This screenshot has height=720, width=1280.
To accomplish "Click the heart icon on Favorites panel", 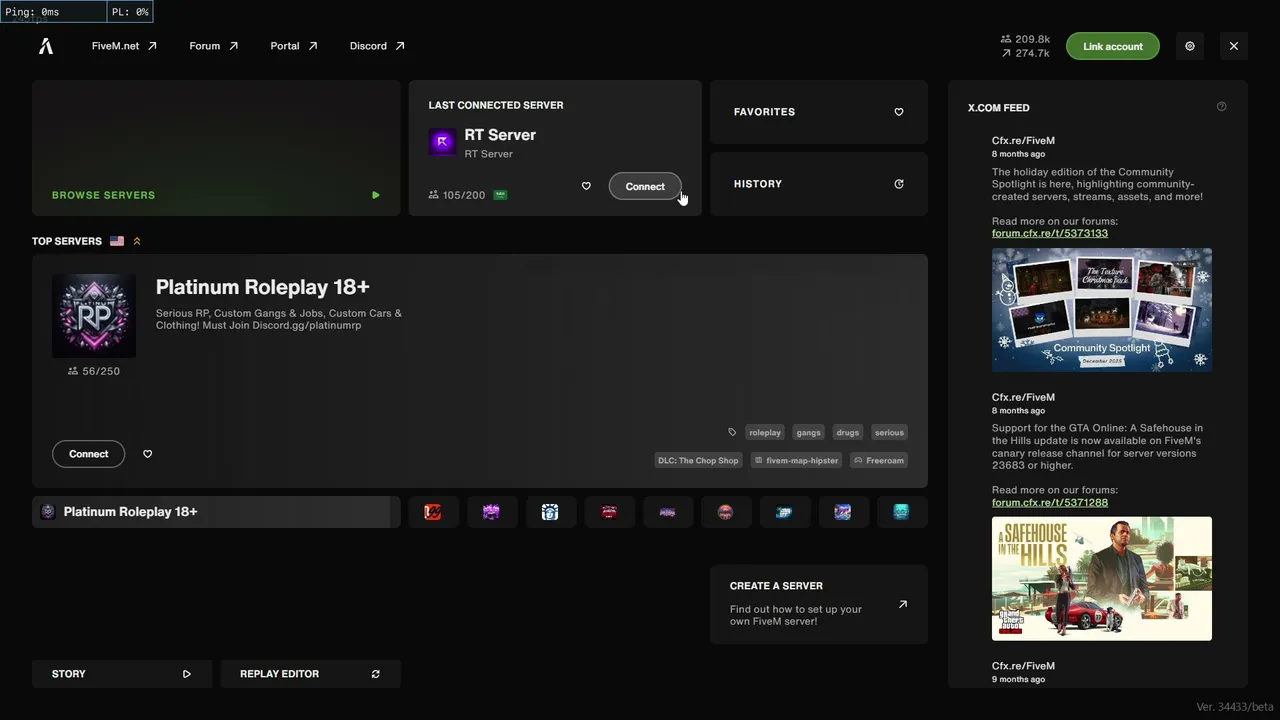I will tap(899, 112).
